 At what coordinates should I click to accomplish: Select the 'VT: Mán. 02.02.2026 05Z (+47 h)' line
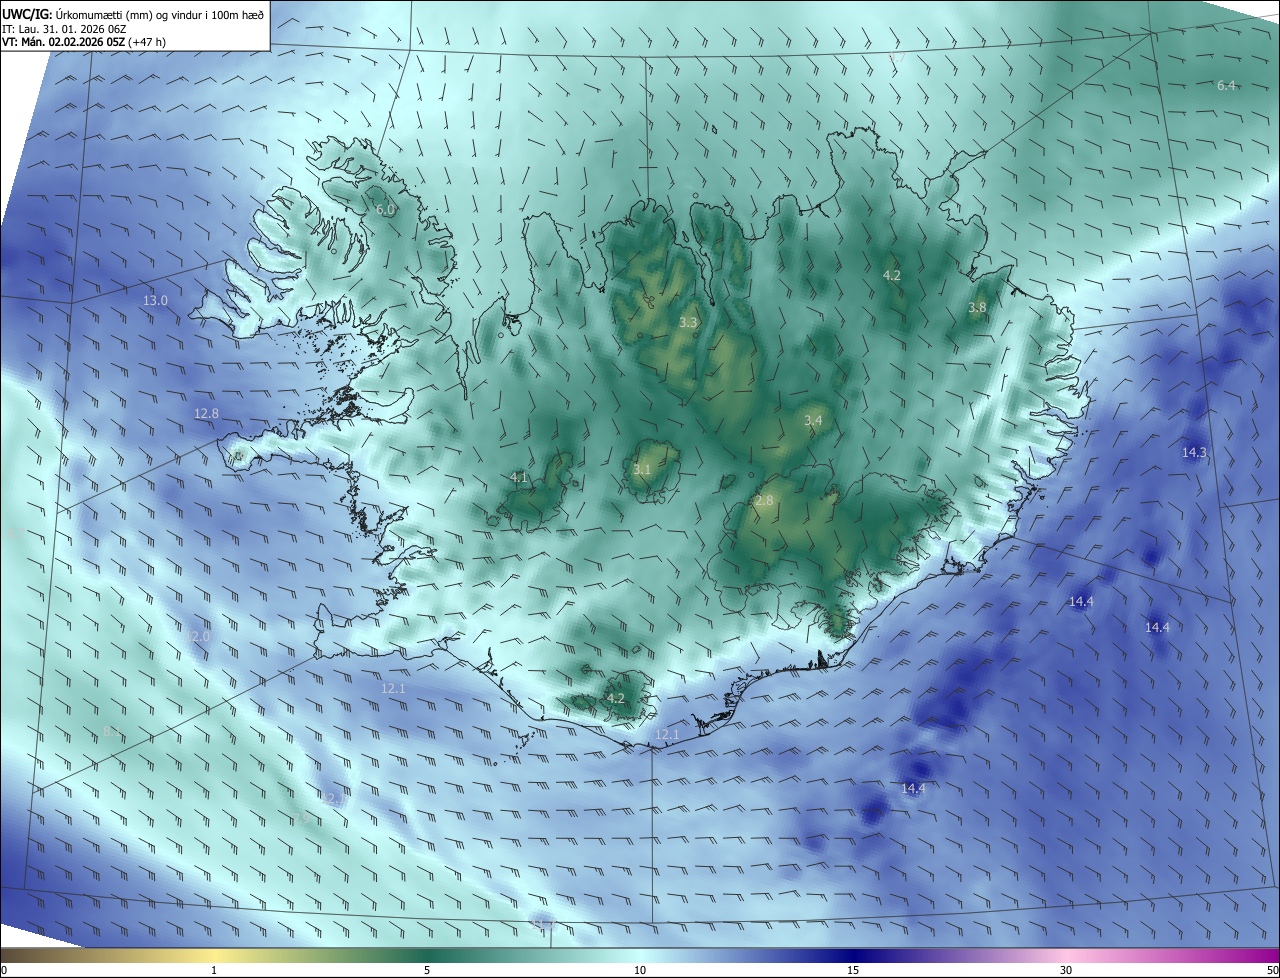[83, 42]
